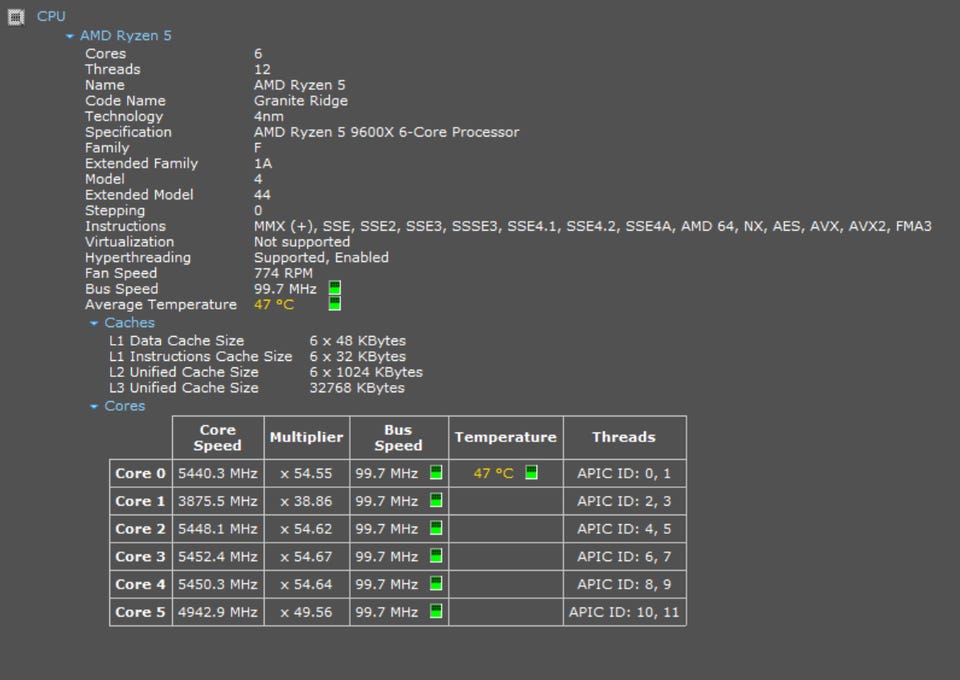This screenshot has width=960, height=680.
Task: Click Core 5 bus speed graph icon
Action: pyautogui.click(x=436, y=611)
